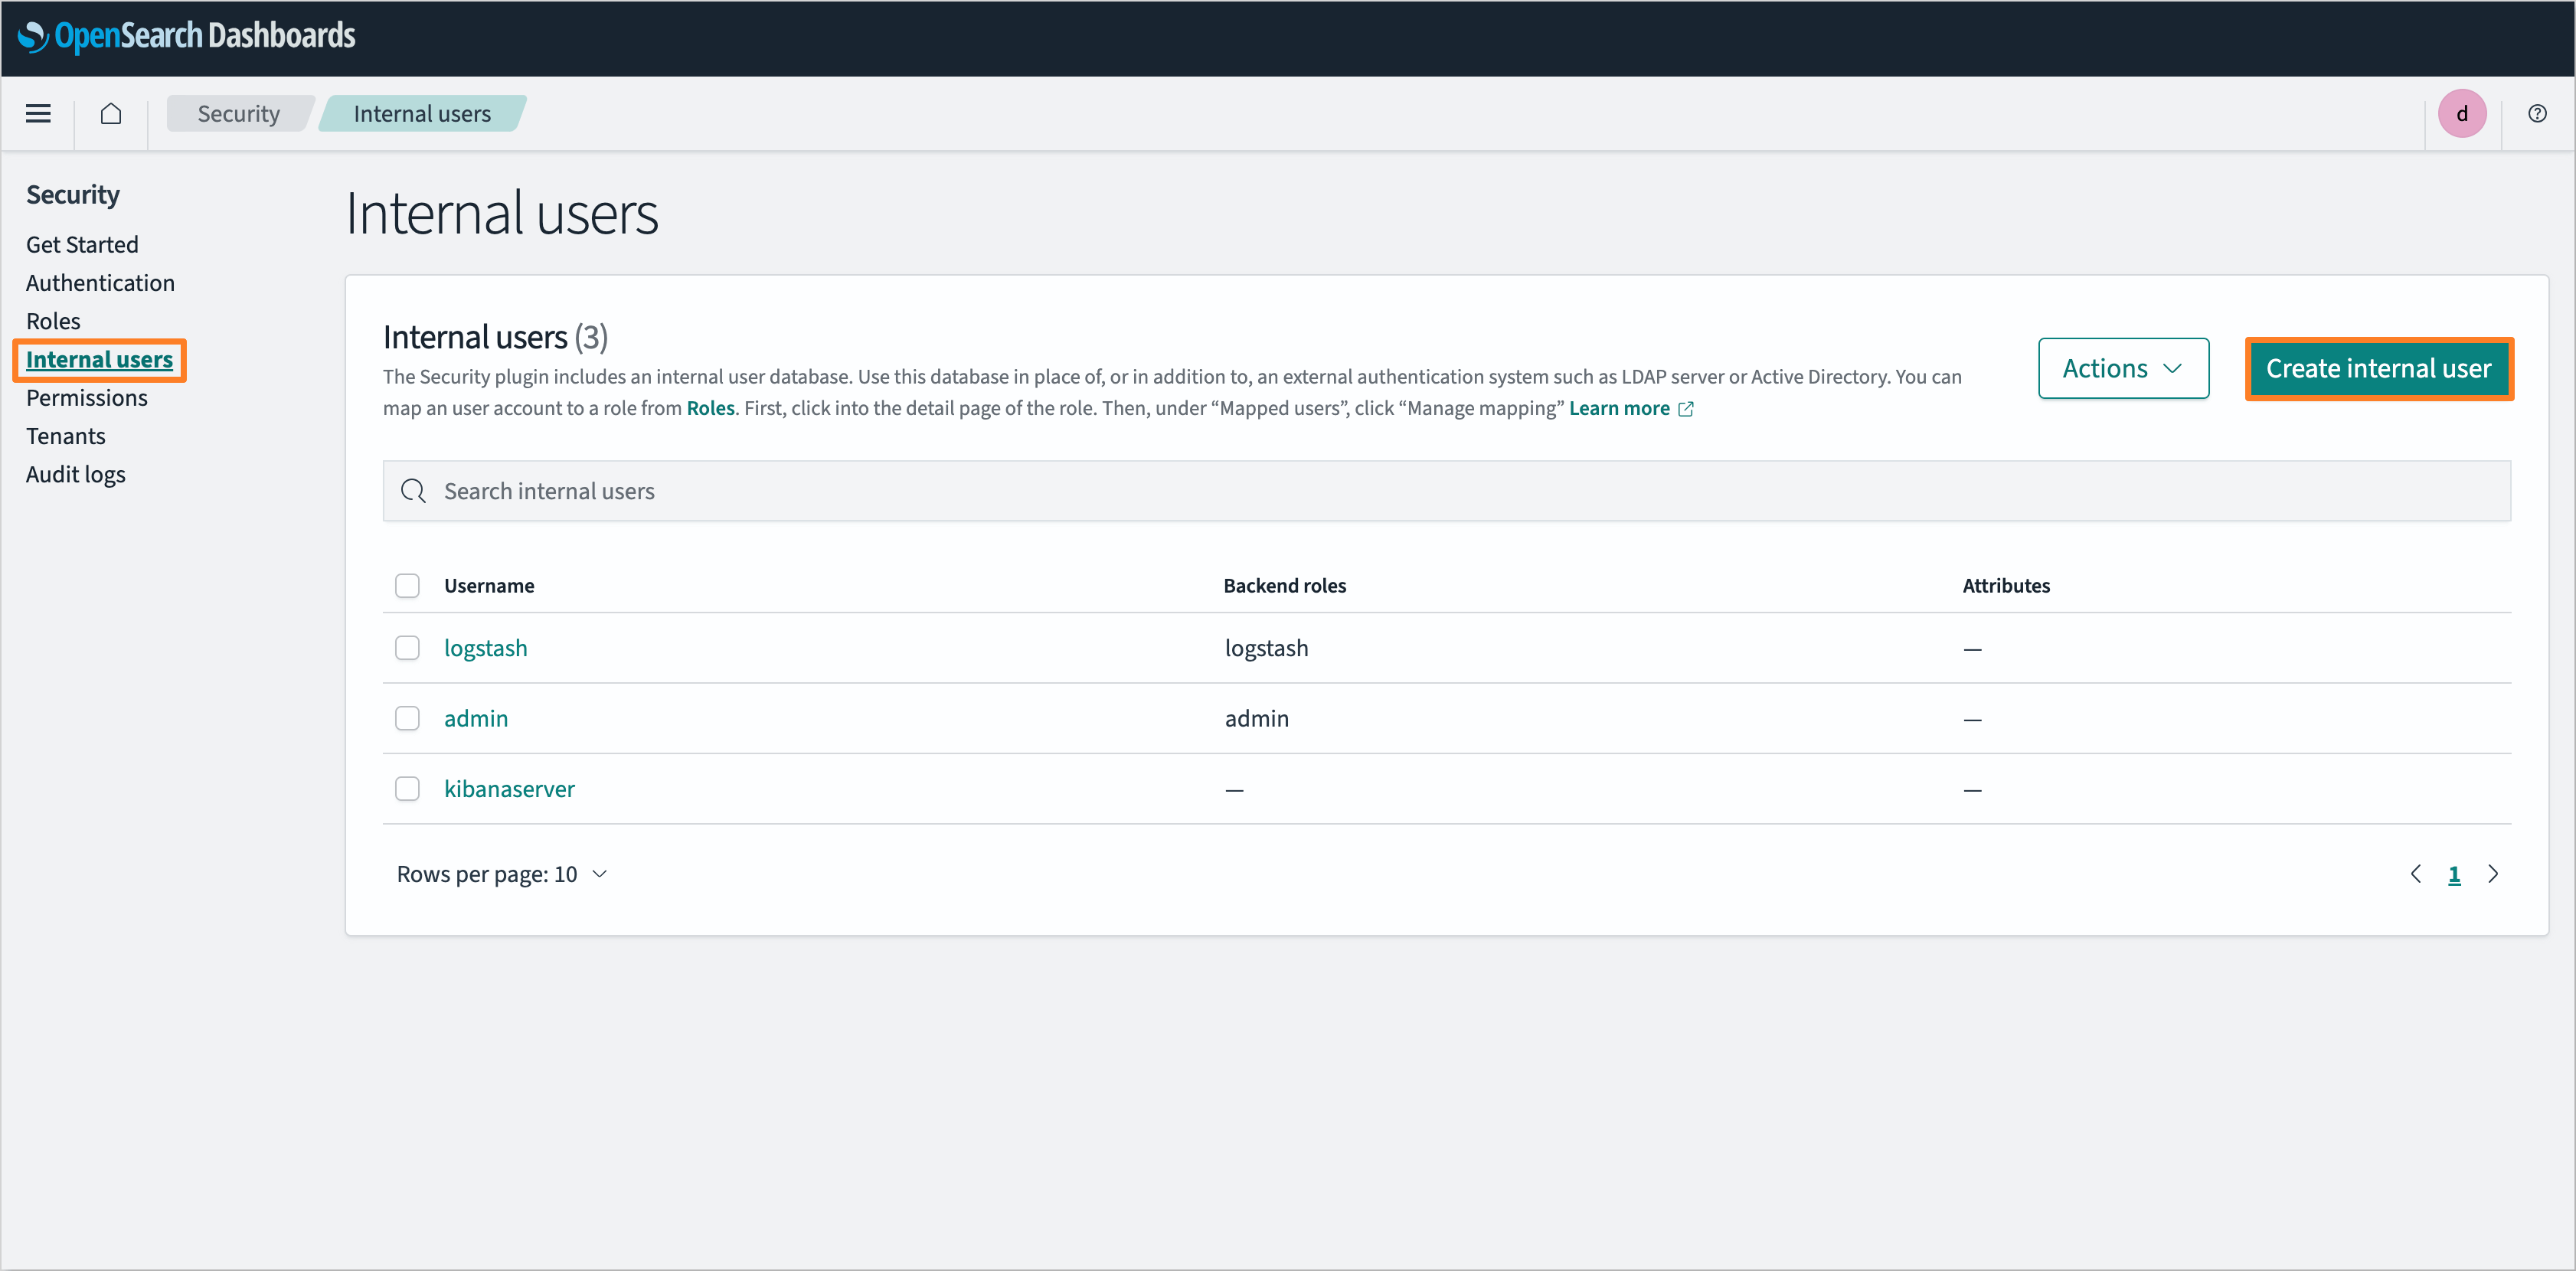Check the checkbox for the kibanaserver user
Screen dimensions: 2576x1271
pyautogui.click(x=407, y=788)
